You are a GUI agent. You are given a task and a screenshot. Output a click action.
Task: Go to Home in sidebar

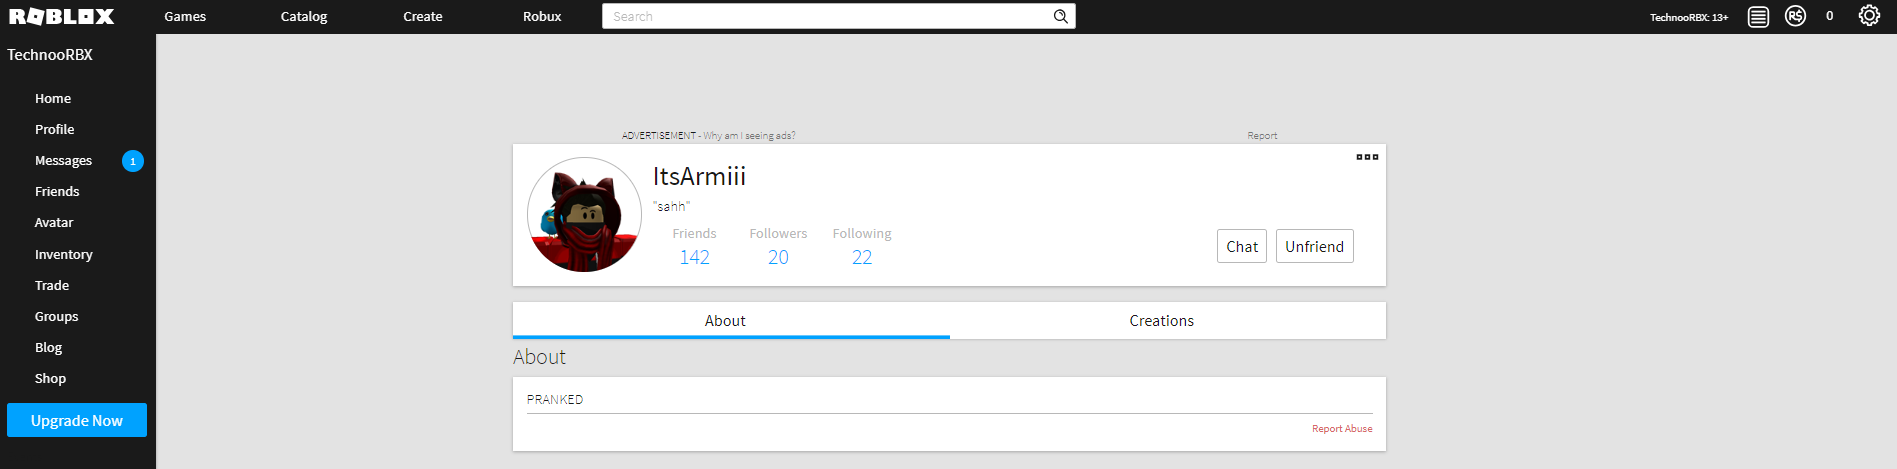[x=53, y=98]
